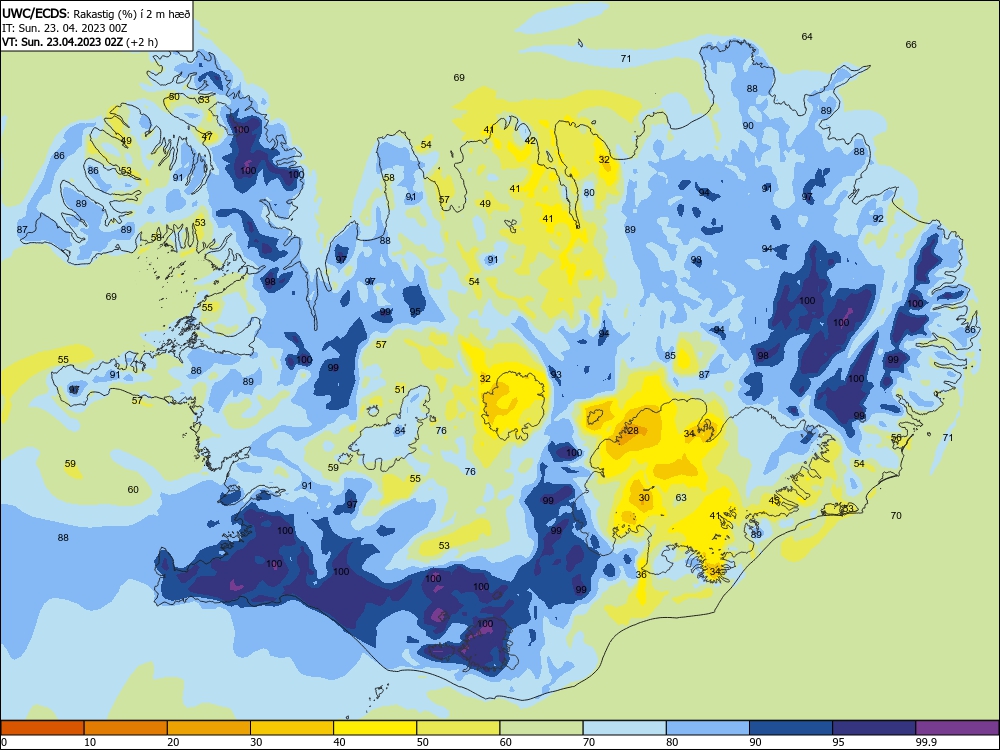This screenshot has height=750, width=1000.
Task: Click the '0' legend scale label
Action: (x=4, y=742)
